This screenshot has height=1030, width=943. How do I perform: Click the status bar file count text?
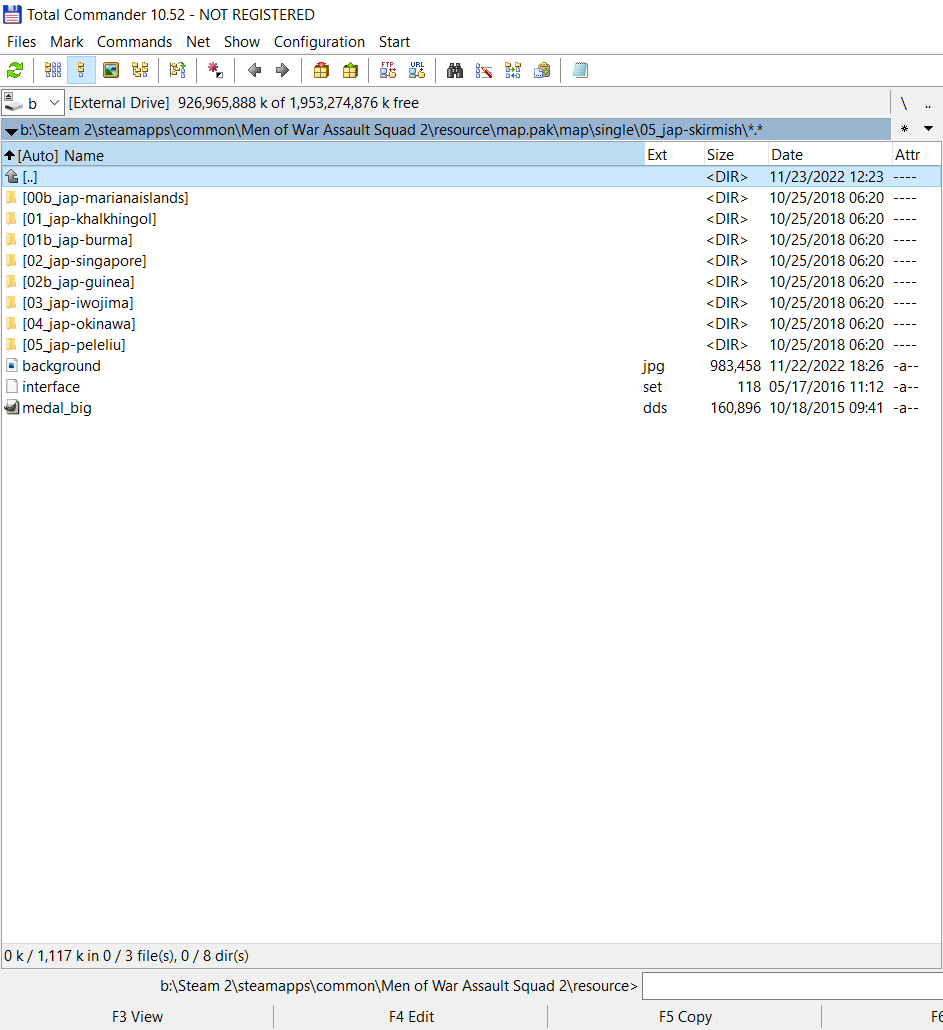(x=126, y=956)
